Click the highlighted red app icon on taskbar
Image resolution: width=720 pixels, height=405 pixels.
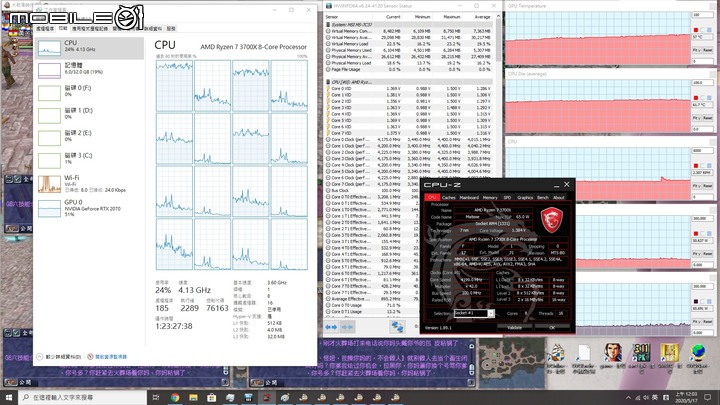pyautogui.click(x=266, y=398)
